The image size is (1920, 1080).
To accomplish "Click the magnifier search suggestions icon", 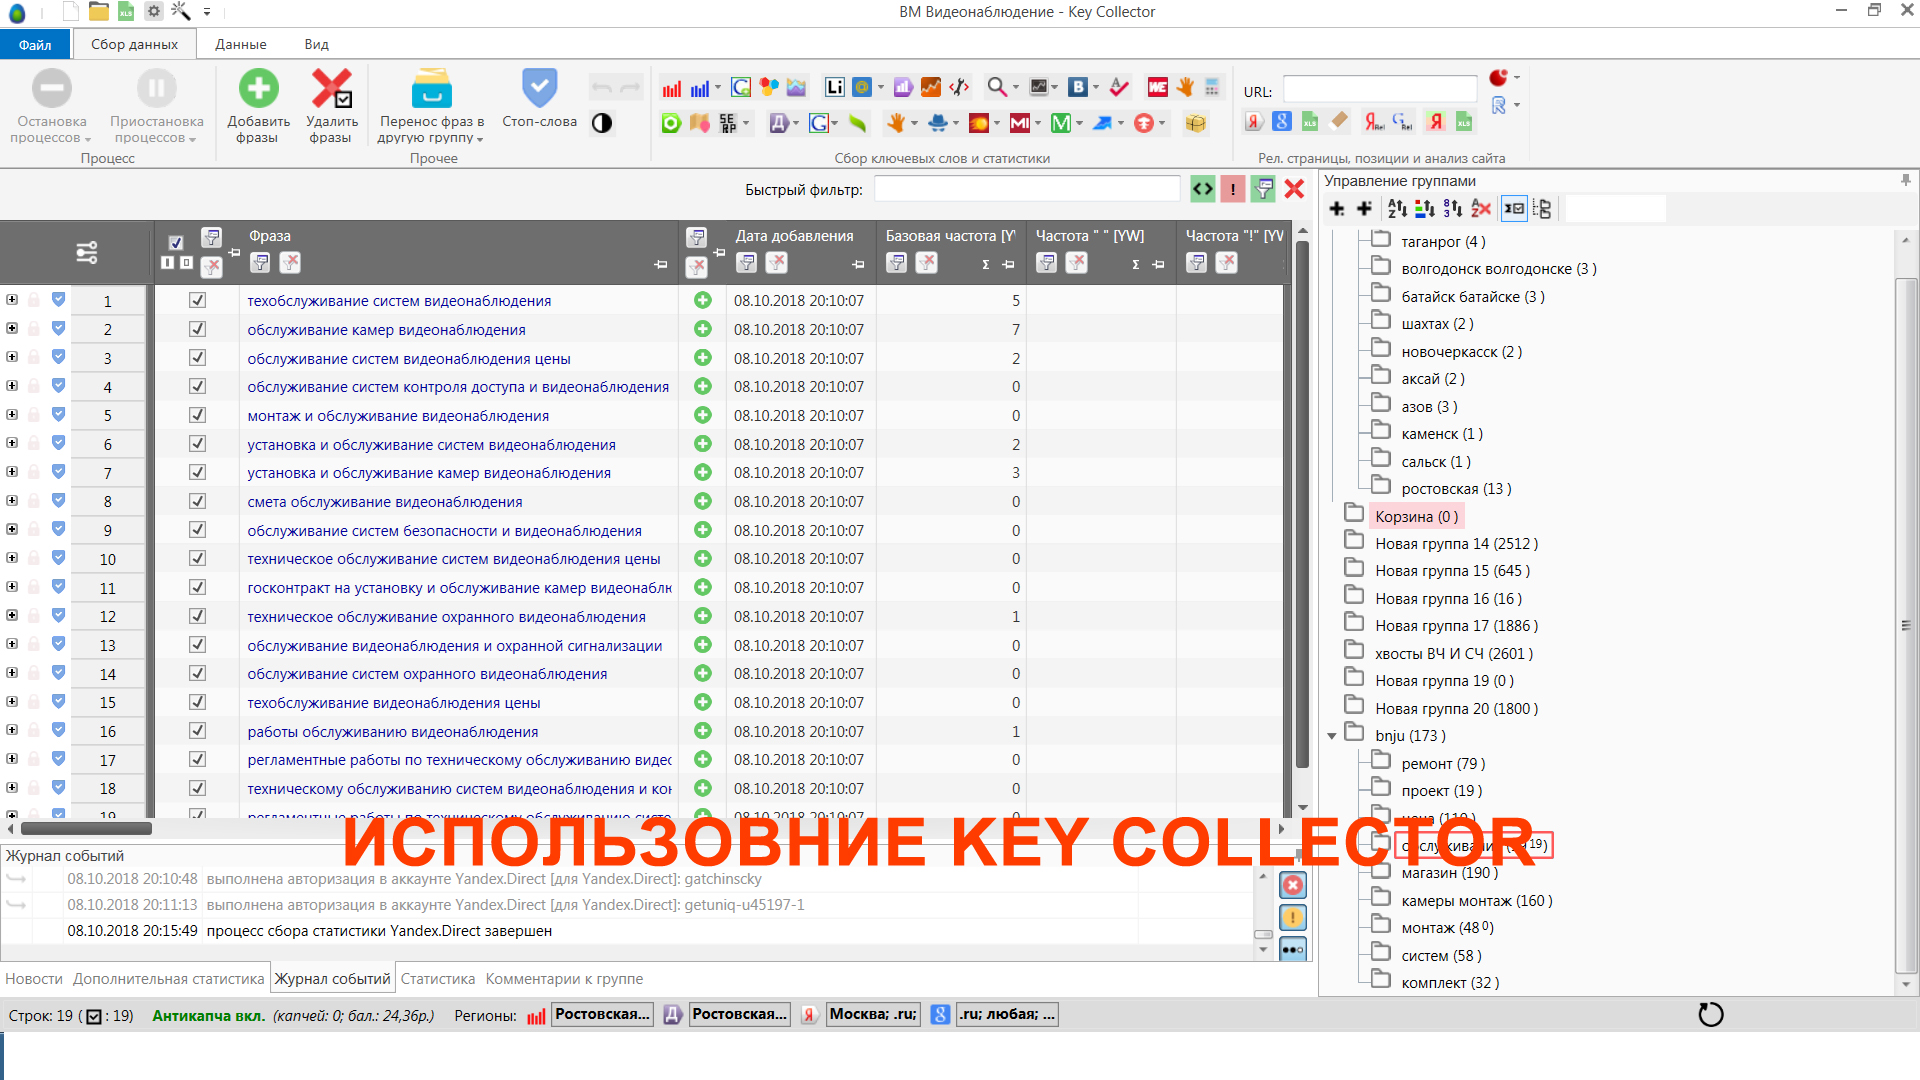I will tap(996, 88).
